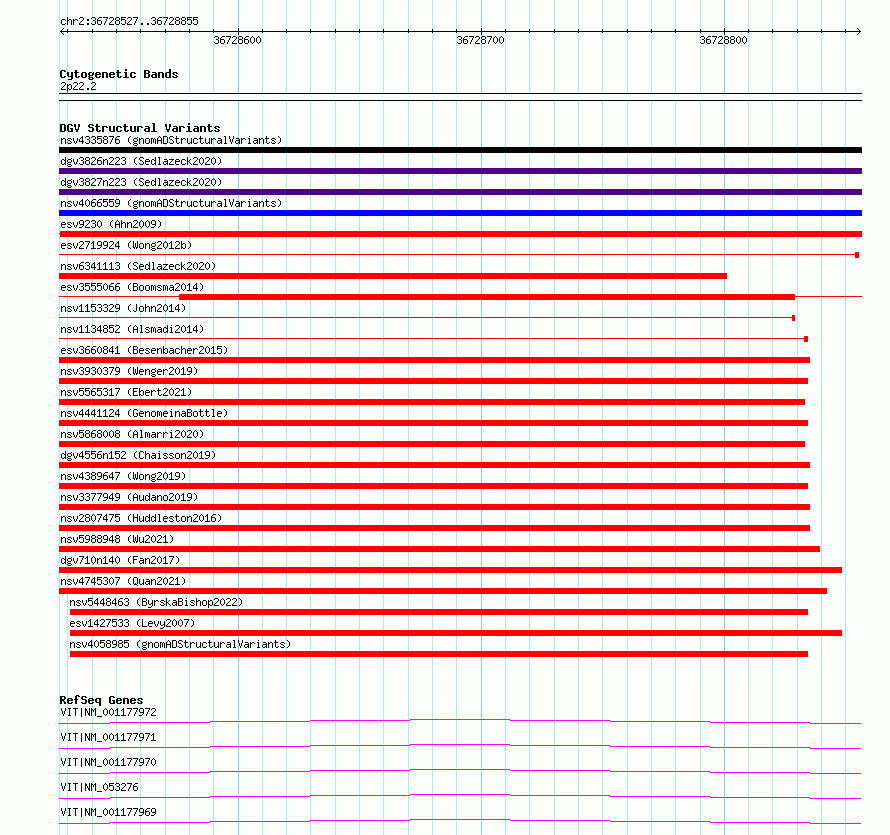890x835 pixels.
Task: Click dgv4556n152 (Chaisson2019) label
Action: tap(138, 455)
